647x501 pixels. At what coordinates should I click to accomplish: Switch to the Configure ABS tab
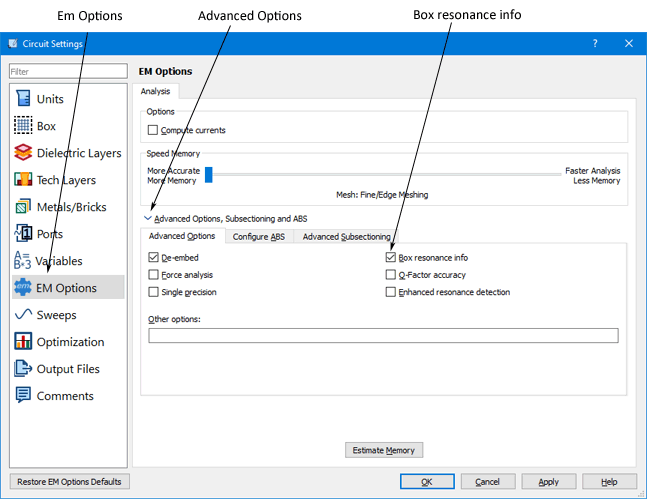click(x=258, y=236)
